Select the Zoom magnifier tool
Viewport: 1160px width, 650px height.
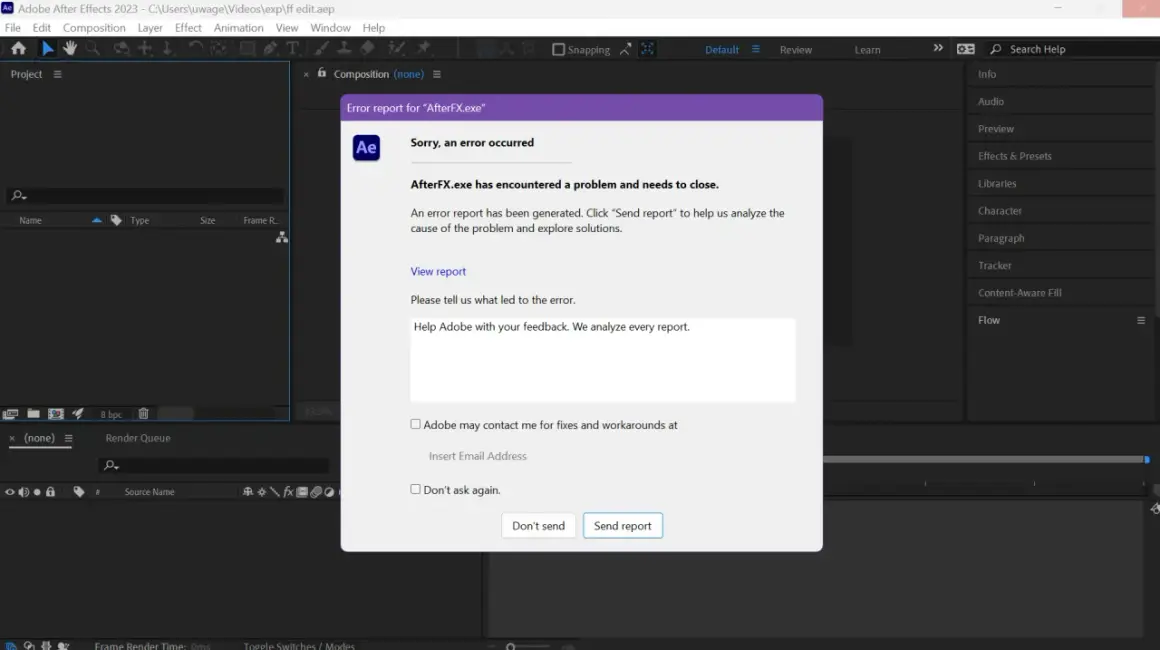pos(92,49)
